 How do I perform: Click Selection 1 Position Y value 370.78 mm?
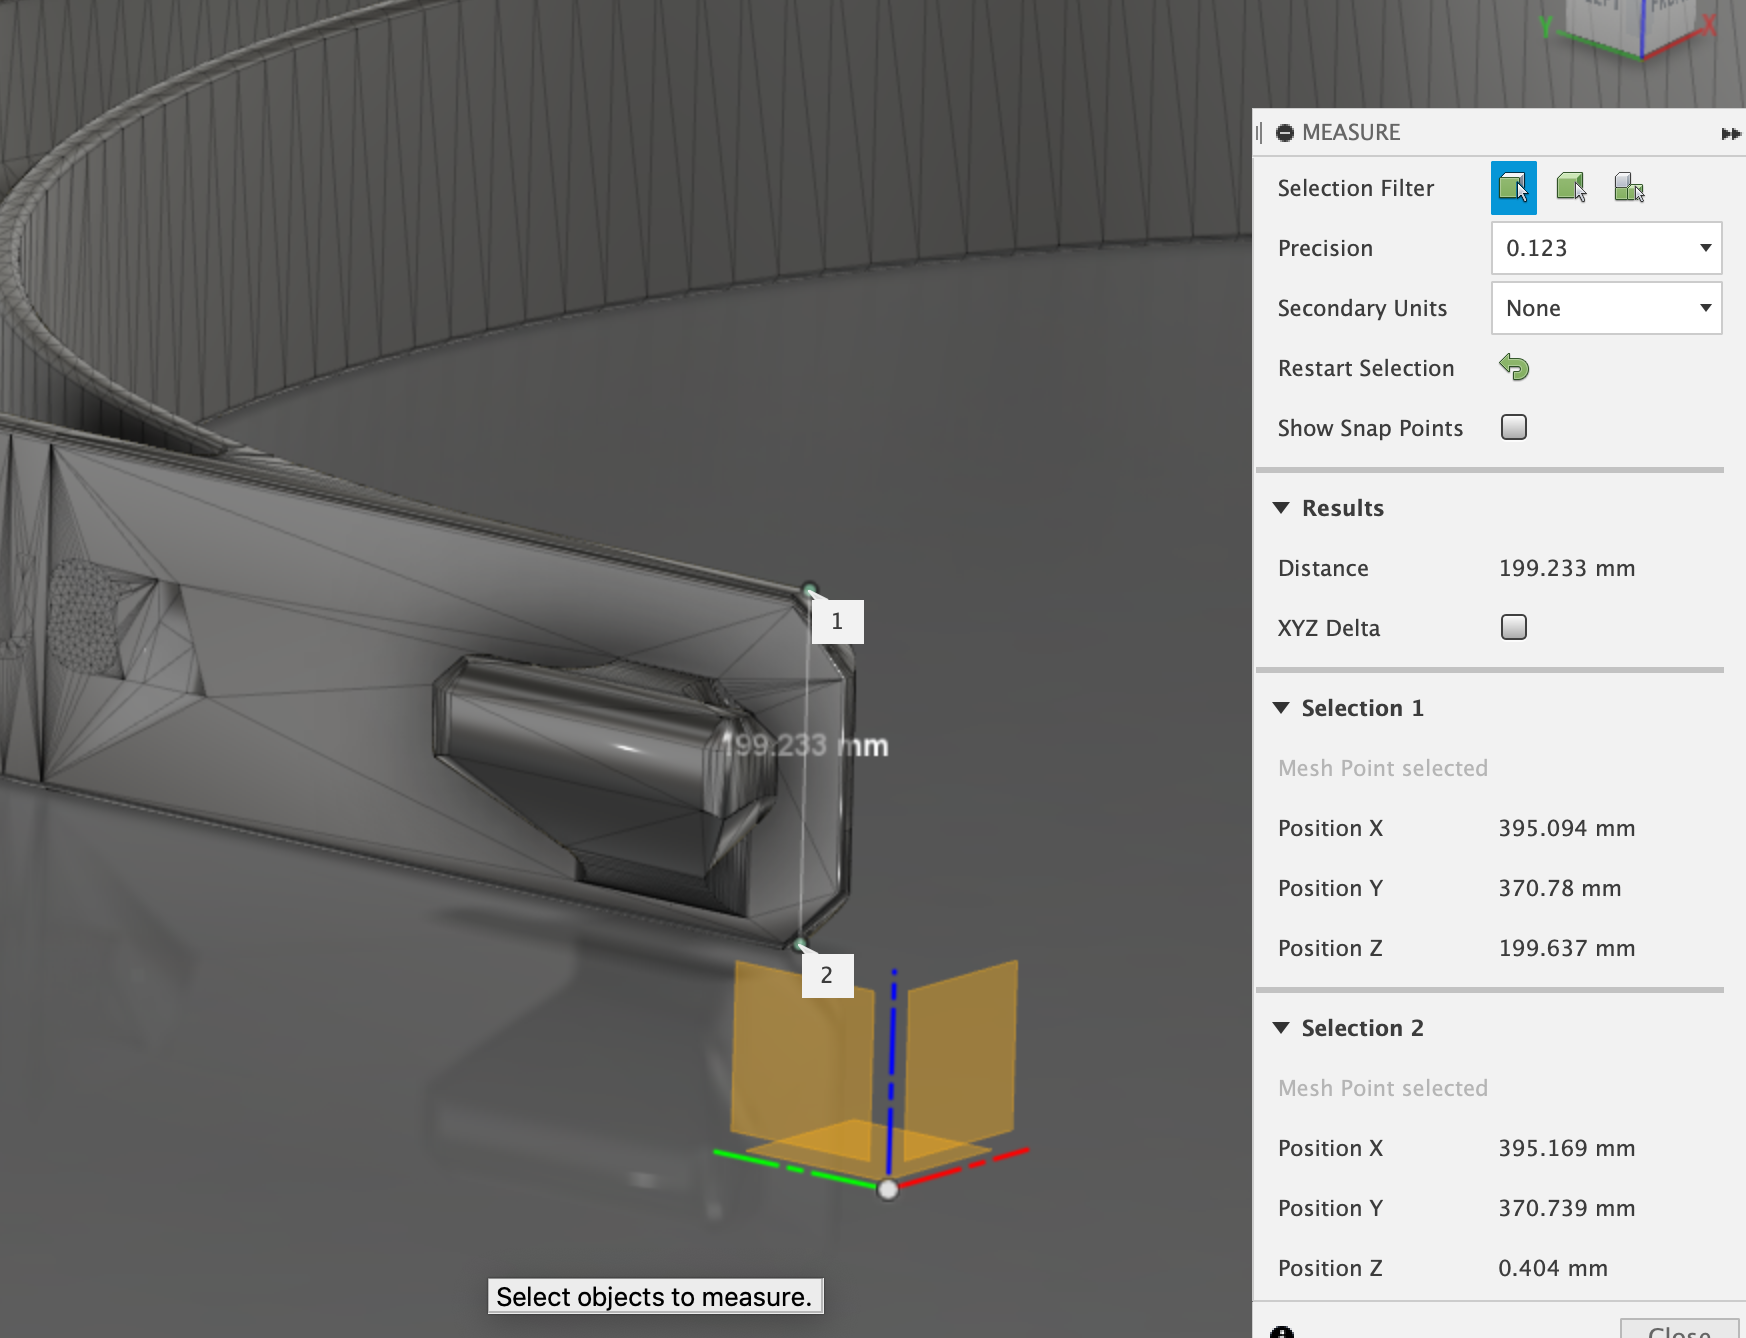pos(1559,888)
